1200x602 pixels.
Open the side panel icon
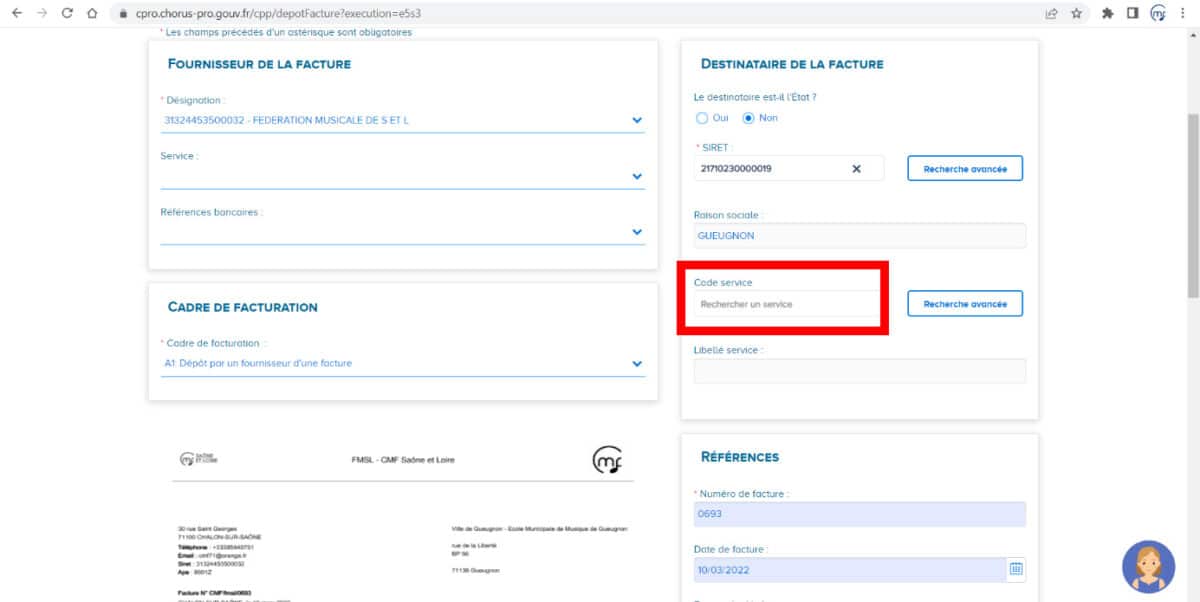[1133, 14]
